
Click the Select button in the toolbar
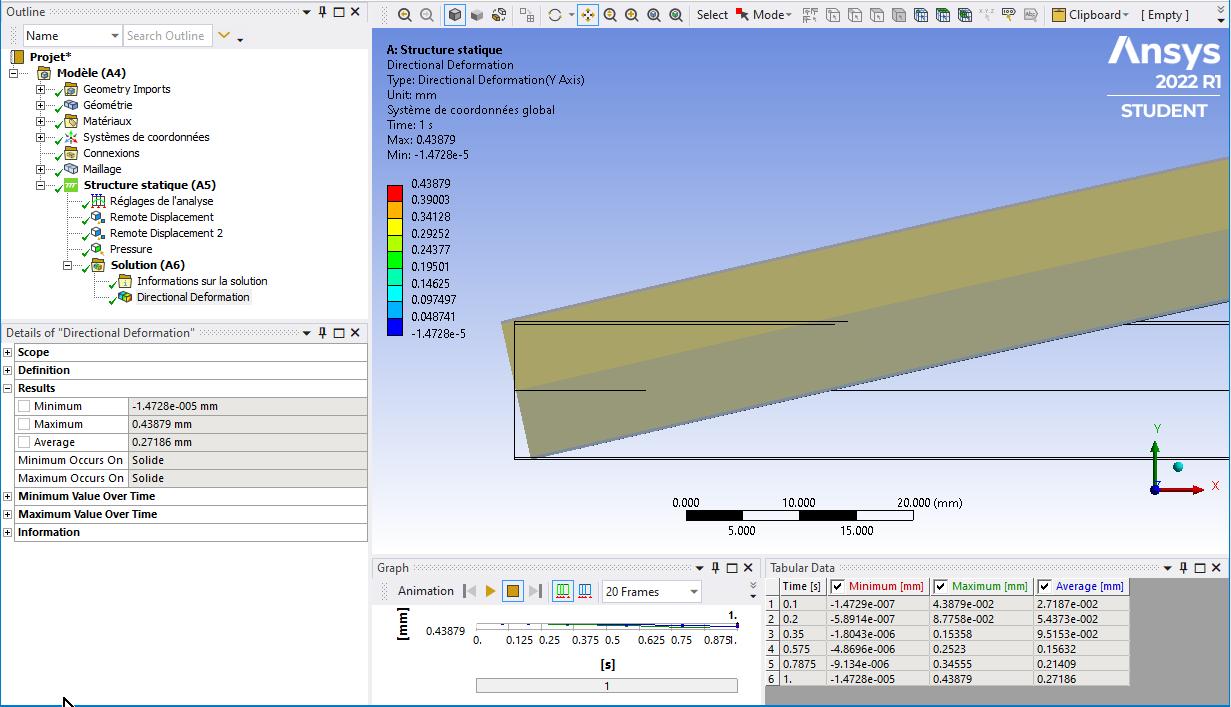(x=712, y=15)
